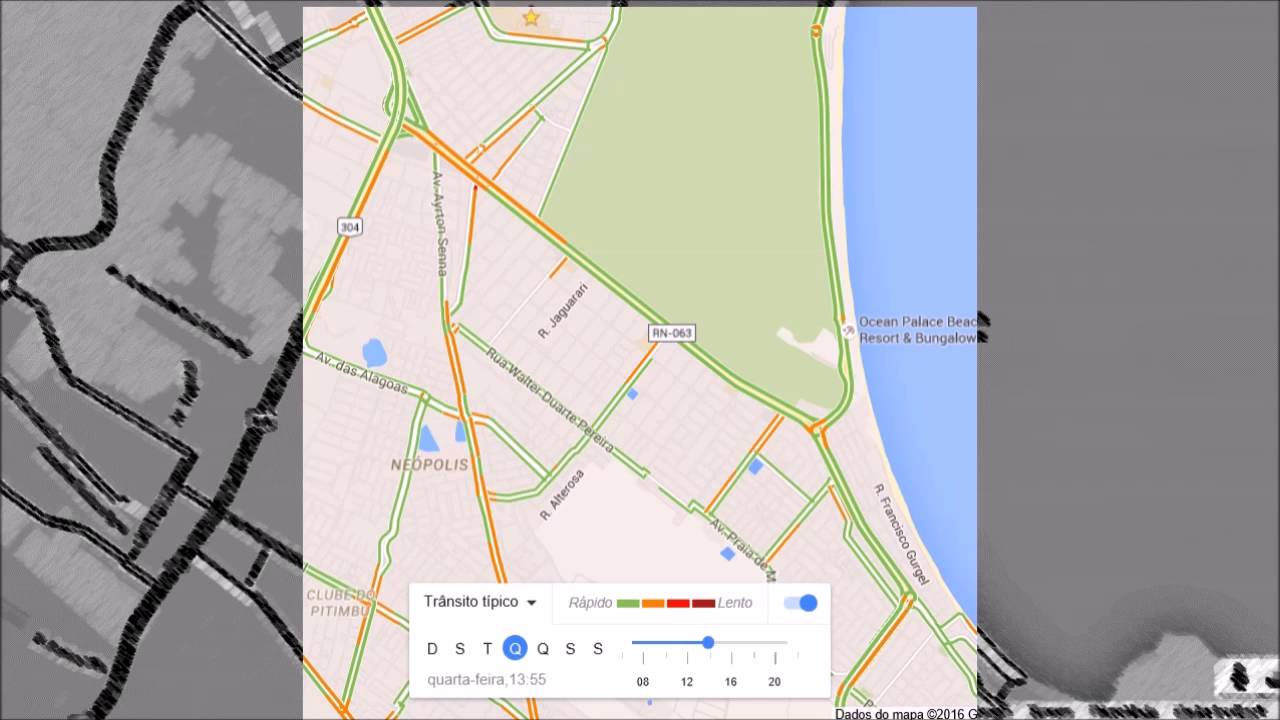Click the RN-063 route shield
1280x720 pixels.
[671, 332]
